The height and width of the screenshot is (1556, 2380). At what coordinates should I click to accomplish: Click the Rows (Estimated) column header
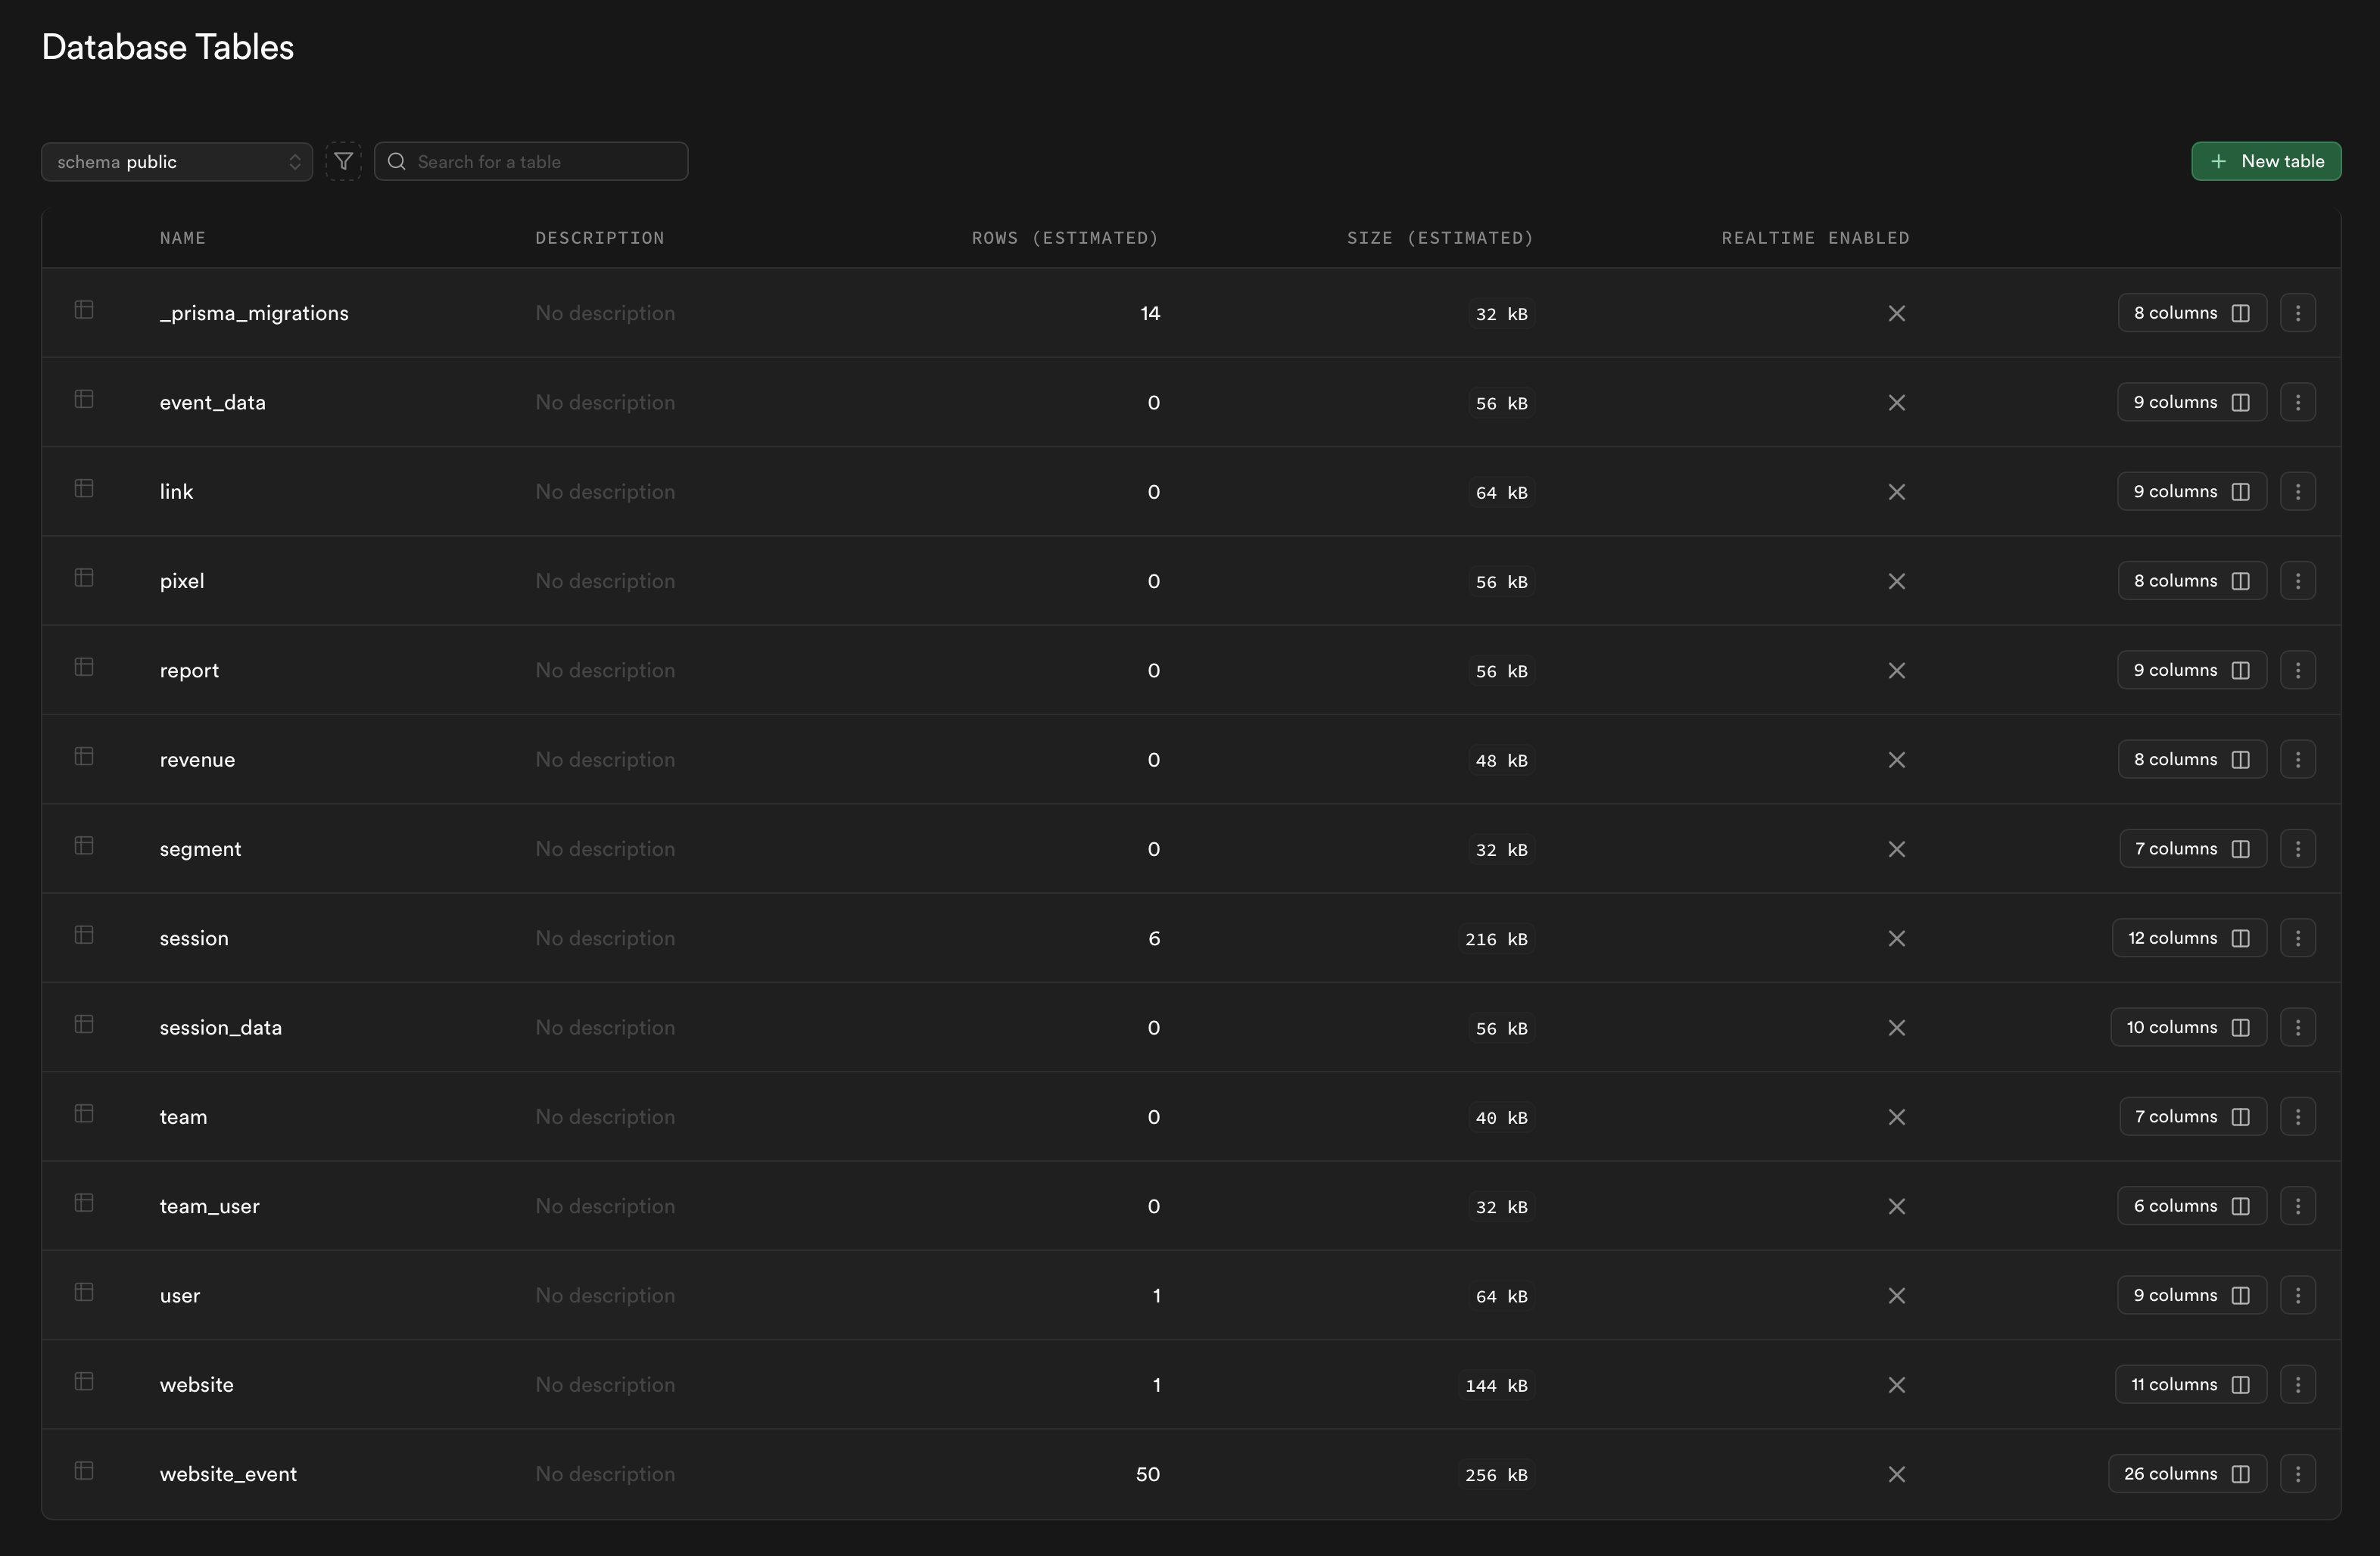click(x=1064, y=238)
